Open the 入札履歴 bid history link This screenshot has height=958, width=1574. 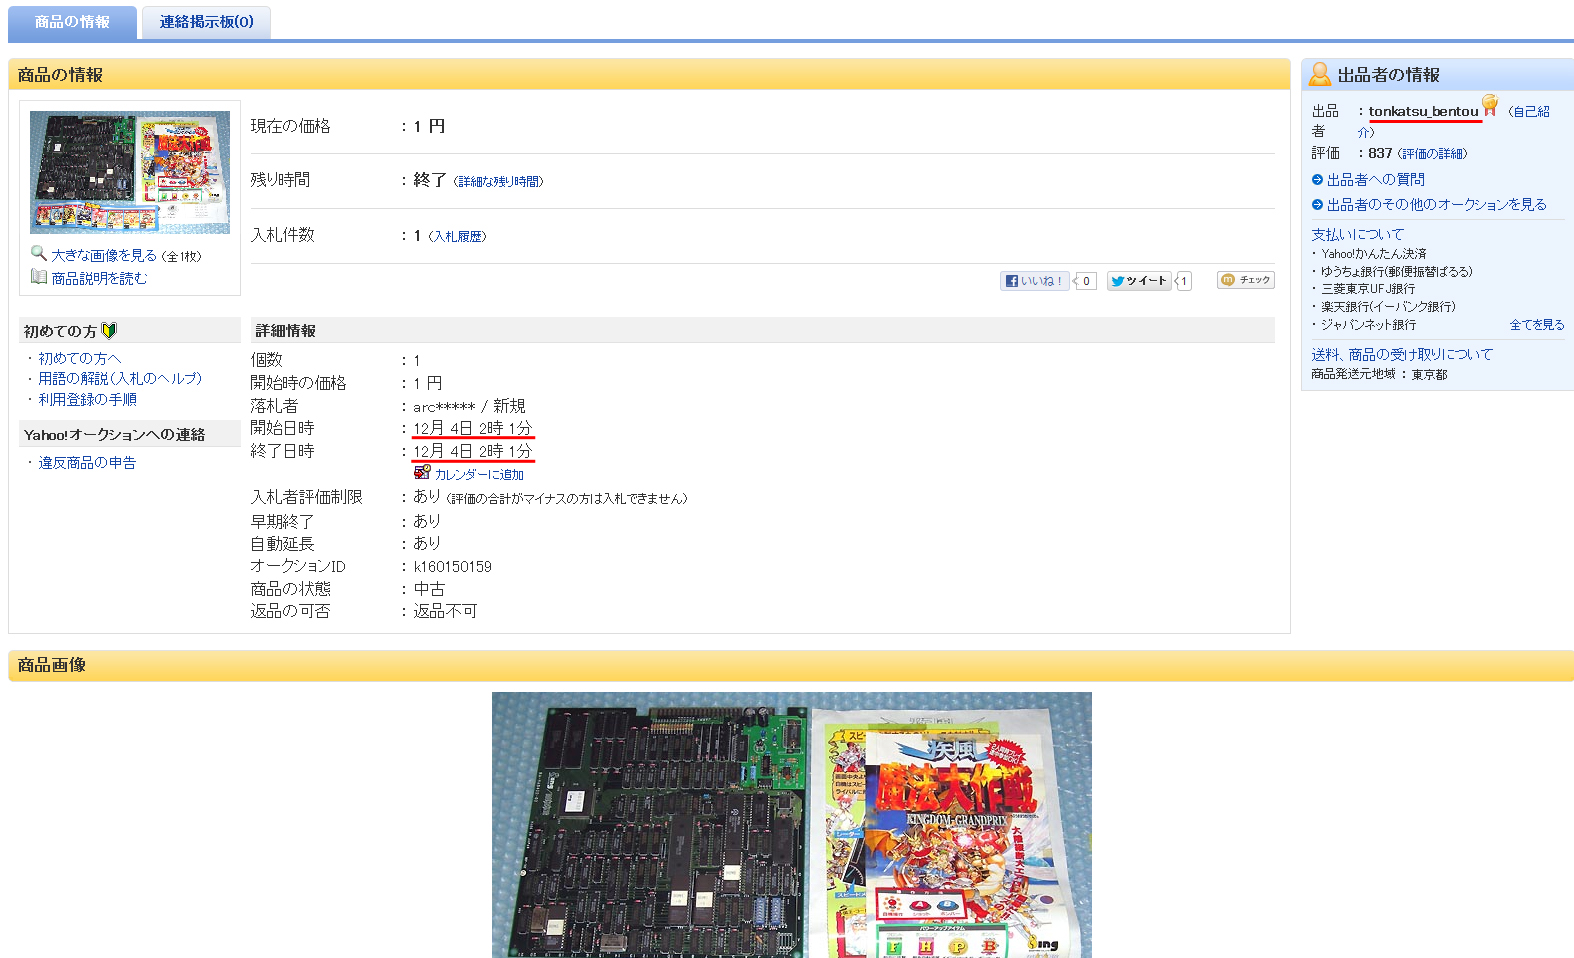[x=458, y=237]
